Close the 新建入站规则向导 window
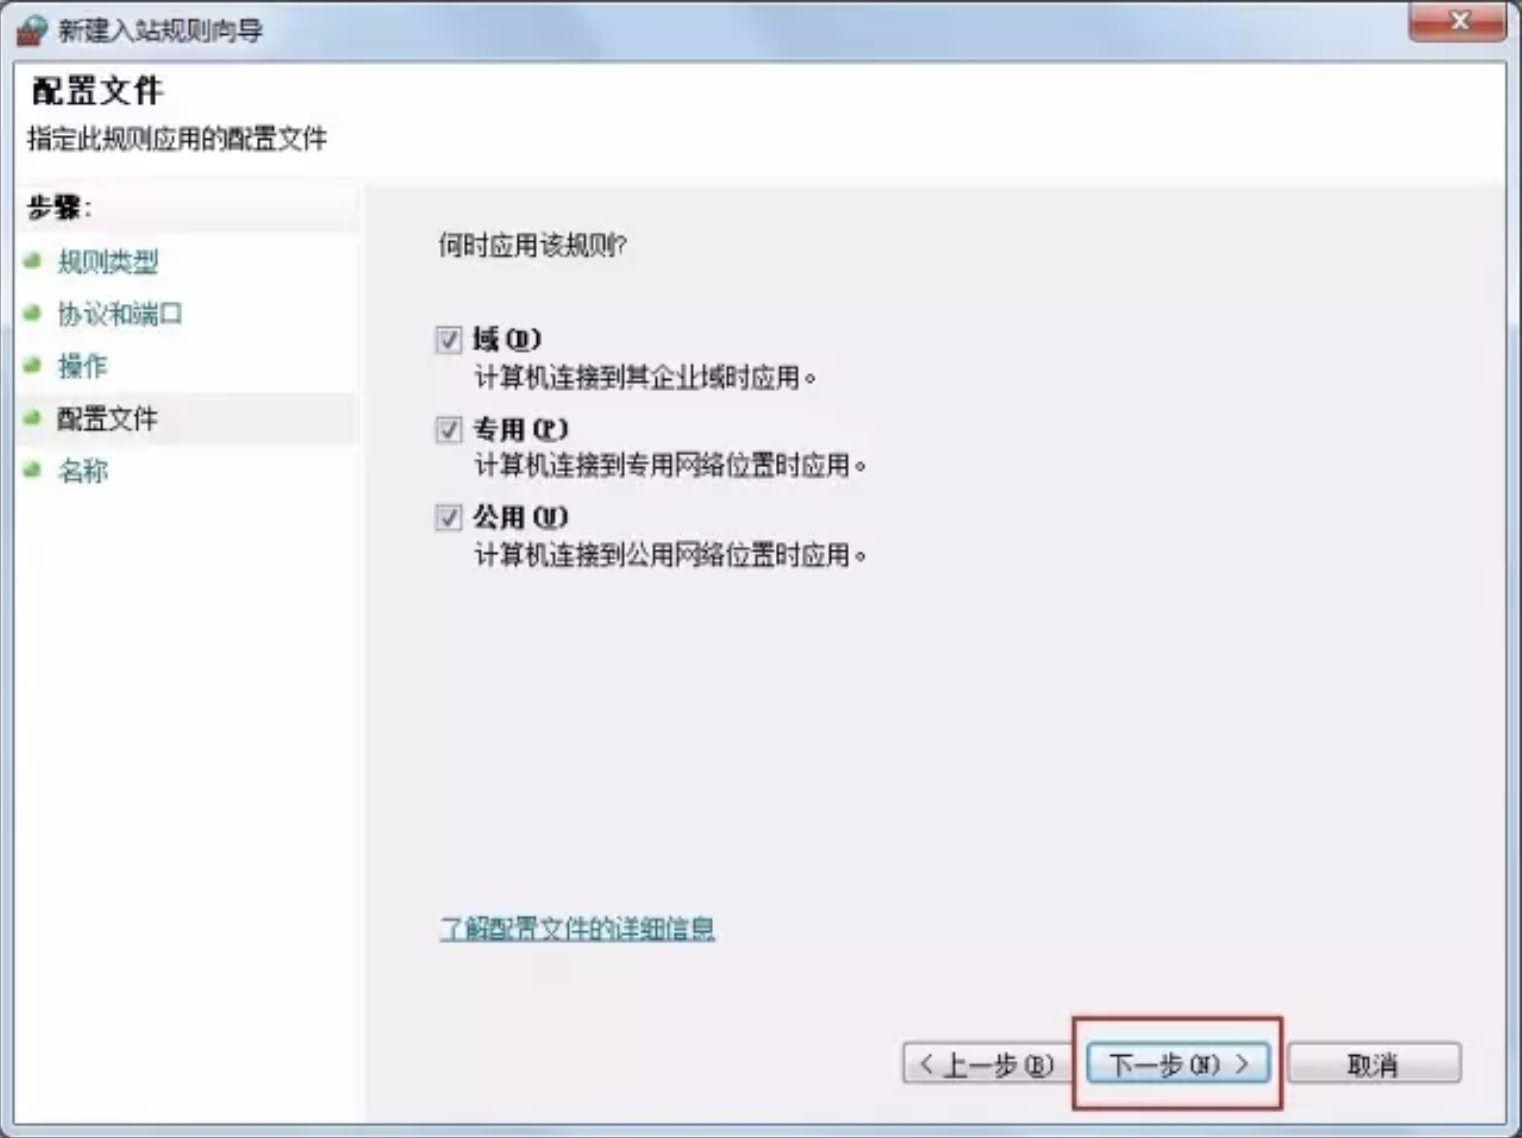The width and height of the screenshot is (1522, 1138). coord(1458,20)
